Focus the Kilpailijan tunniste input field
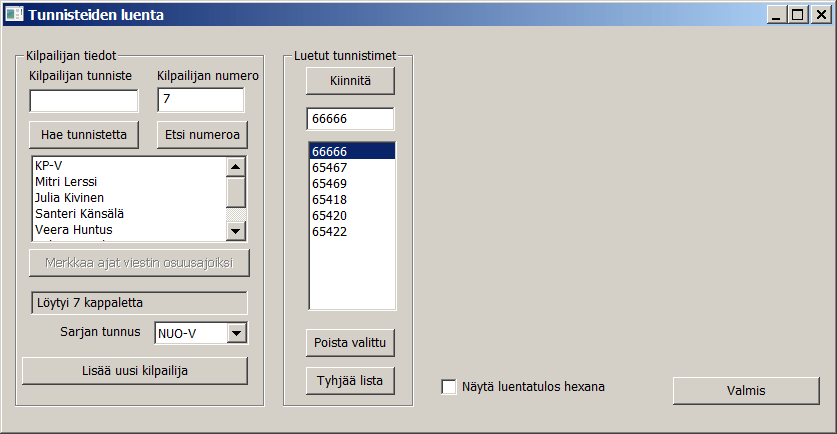 tap(84, 101)
